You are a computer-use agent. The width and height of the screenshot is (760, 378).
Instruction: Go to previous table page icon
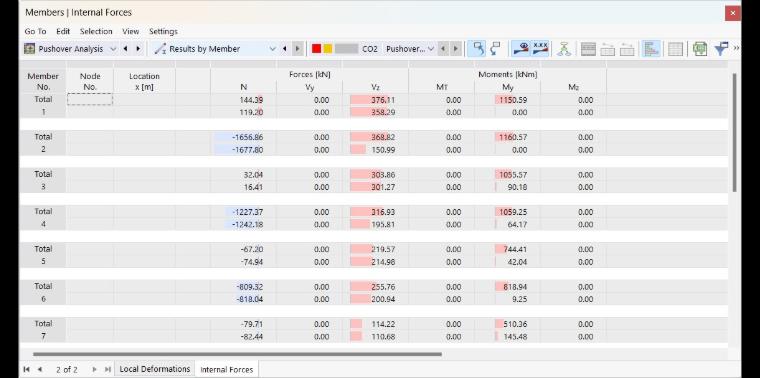coord(39,369)
